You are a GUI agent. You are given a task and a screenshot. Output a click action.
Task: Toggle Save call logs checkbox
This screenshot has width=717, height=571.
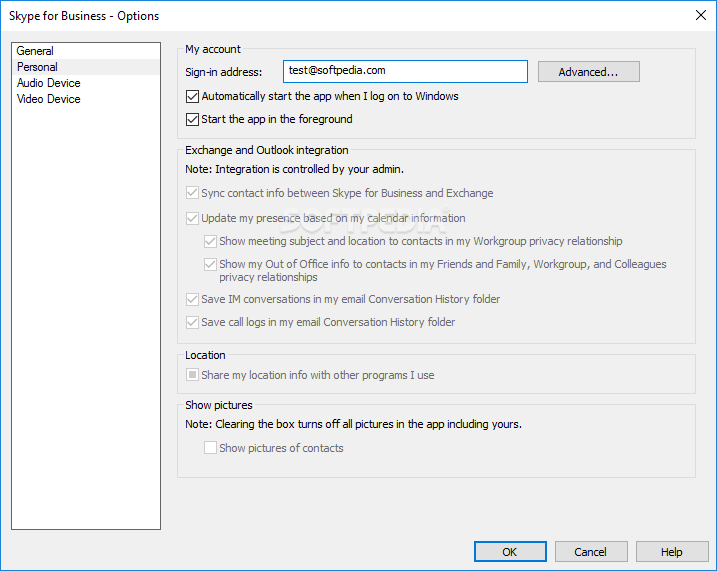193,322
